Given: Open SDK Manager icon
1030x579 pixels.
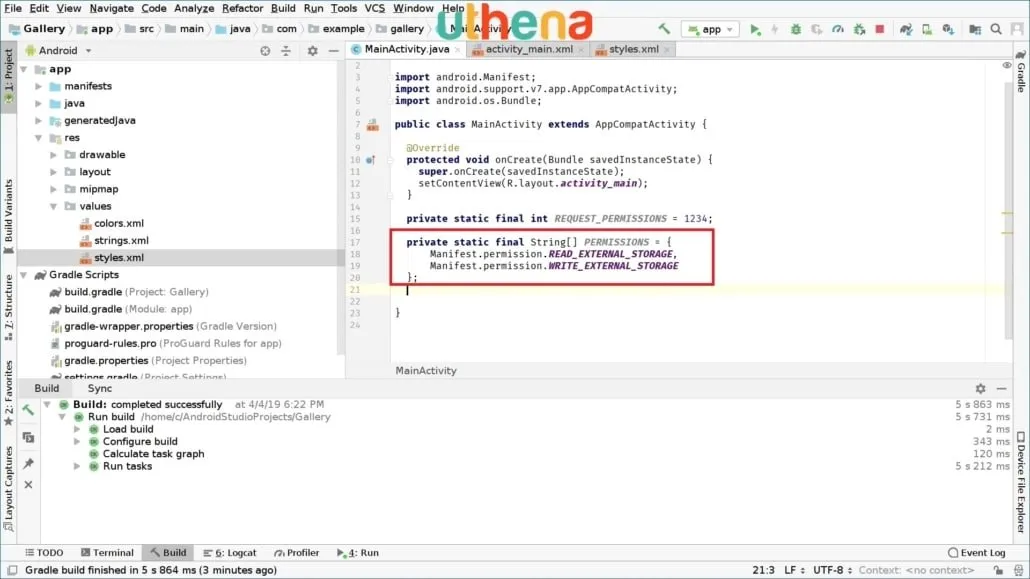Looking at the screenshot, I should (x=948, y=30).
